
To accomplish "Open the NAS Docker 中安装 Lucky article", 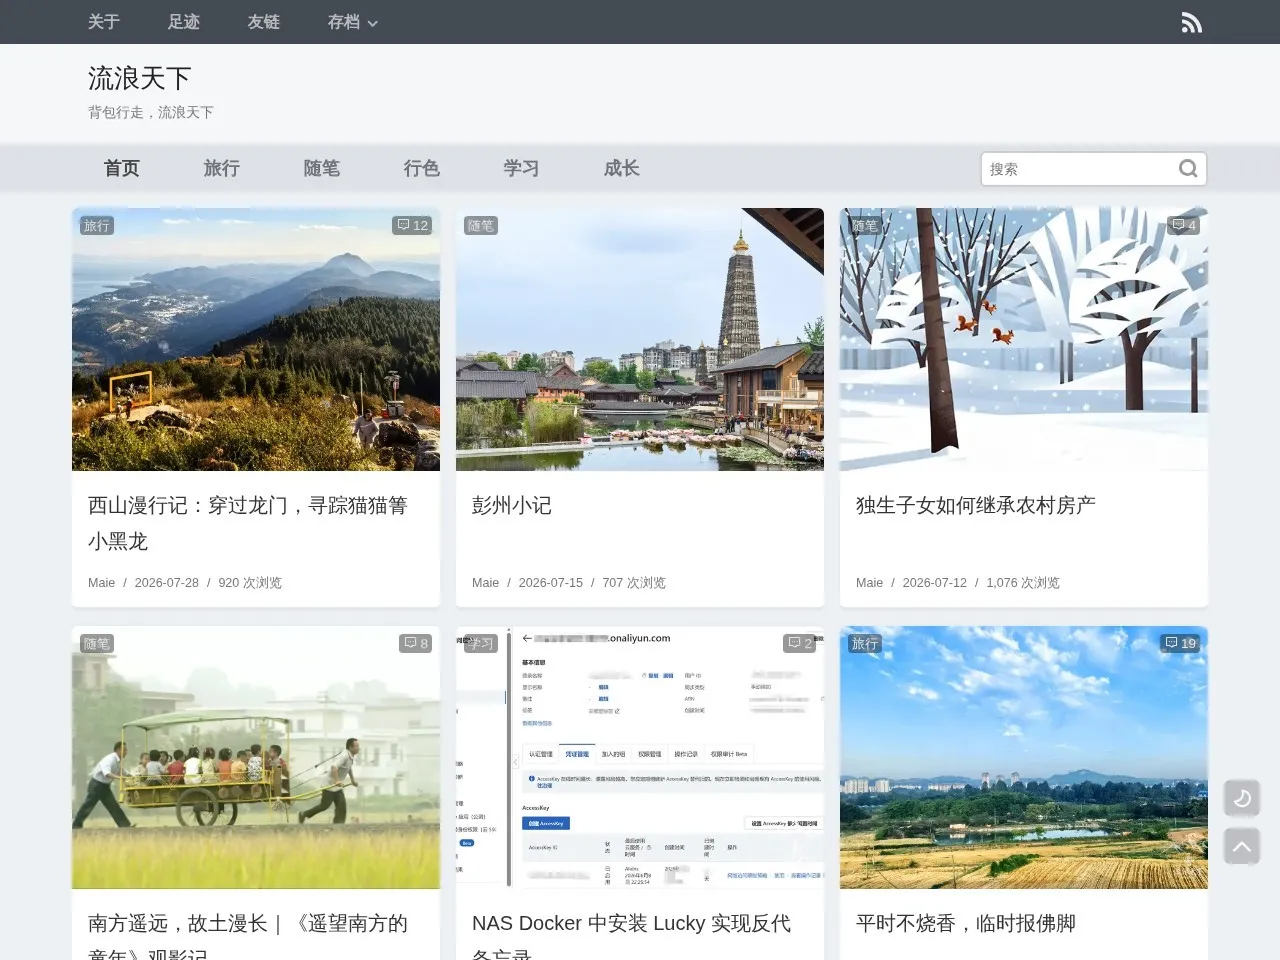I will [632, 935].
